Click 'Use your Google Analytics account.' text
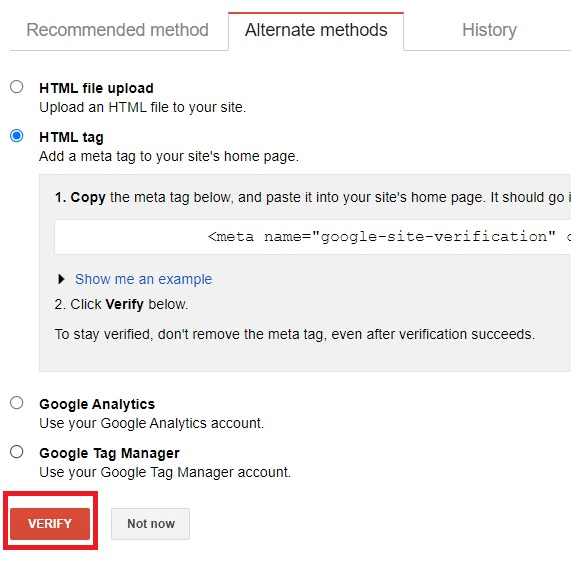This screenshot has width=571, height=563. pos(151,424)
